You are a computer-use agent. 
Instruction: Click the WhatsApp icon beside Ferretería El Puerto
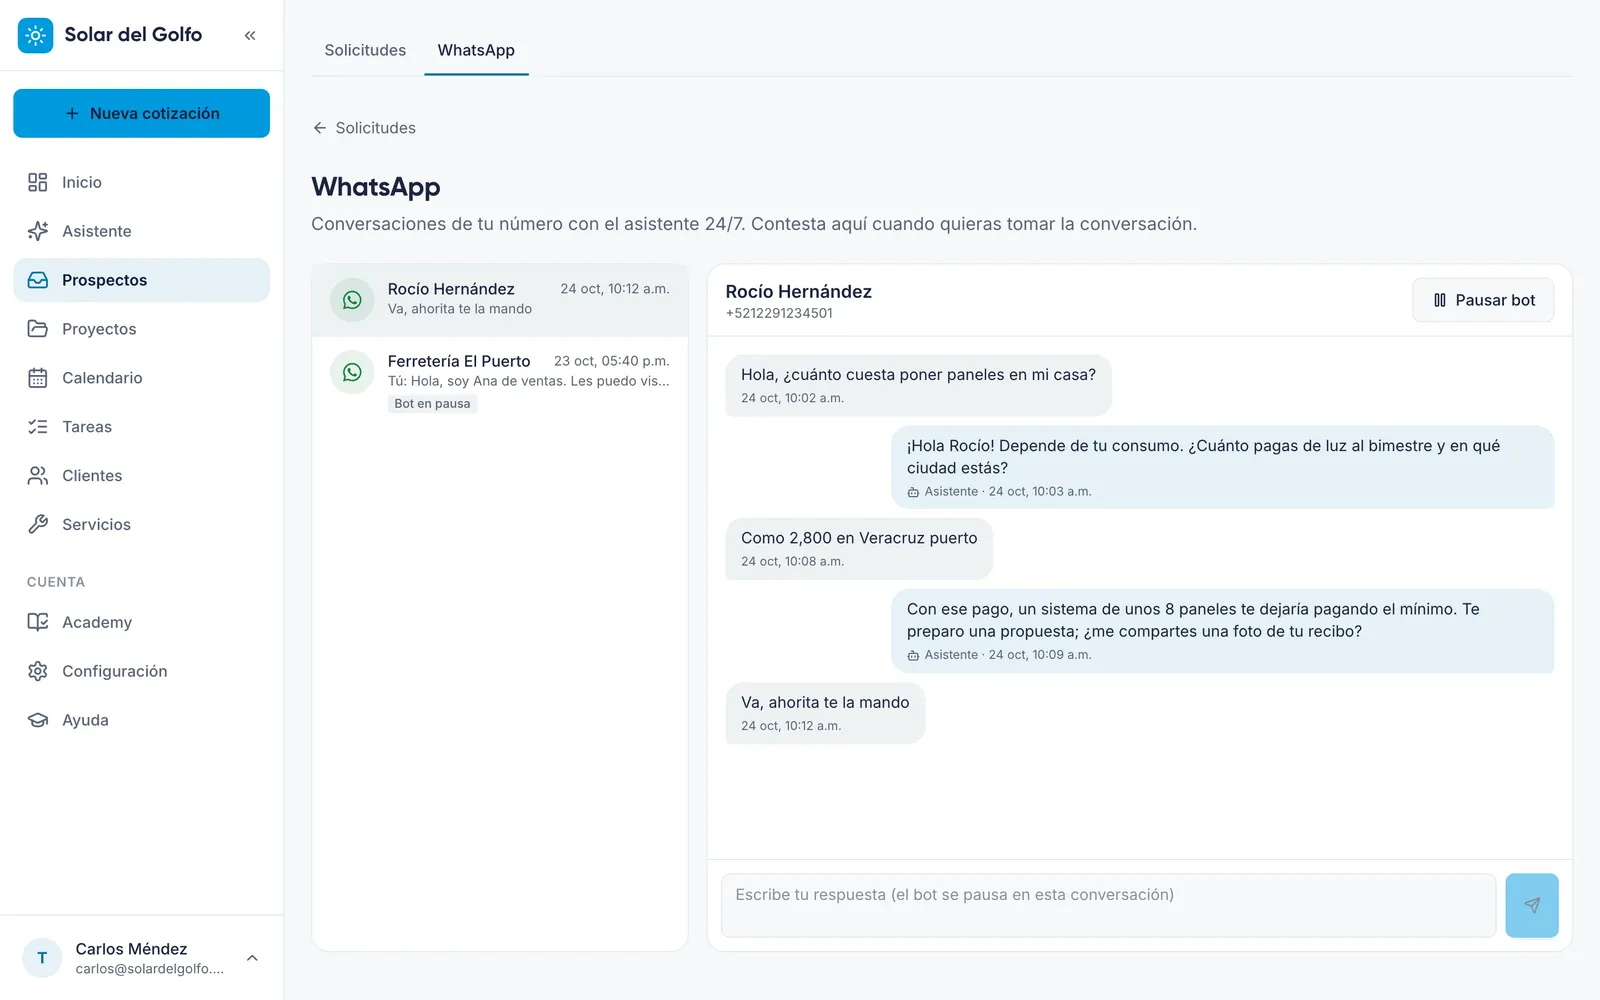click(352, 372)
